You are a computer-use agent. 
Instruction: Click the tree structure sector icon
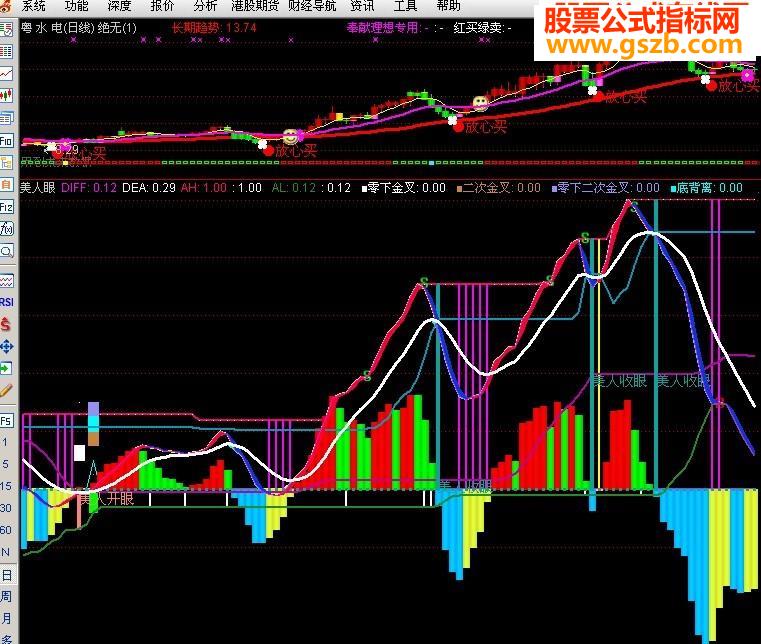6,163
